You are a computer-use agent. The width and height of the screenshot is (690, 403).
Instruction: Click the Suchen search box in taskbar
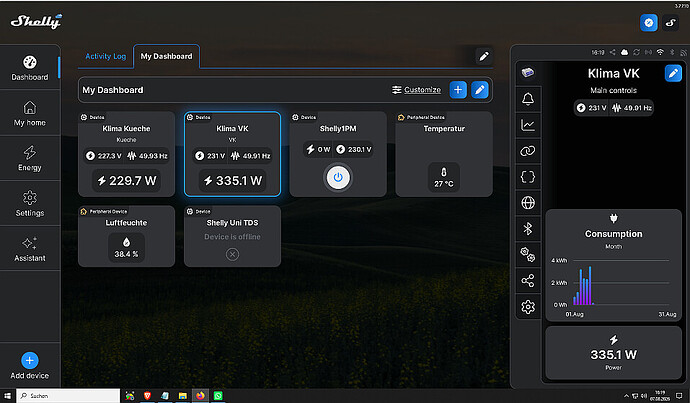point(68,396)
